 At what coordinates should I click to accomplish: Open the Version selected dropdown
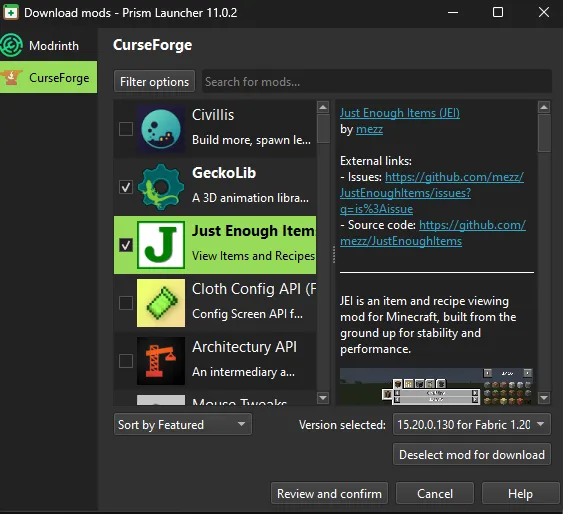471,424
